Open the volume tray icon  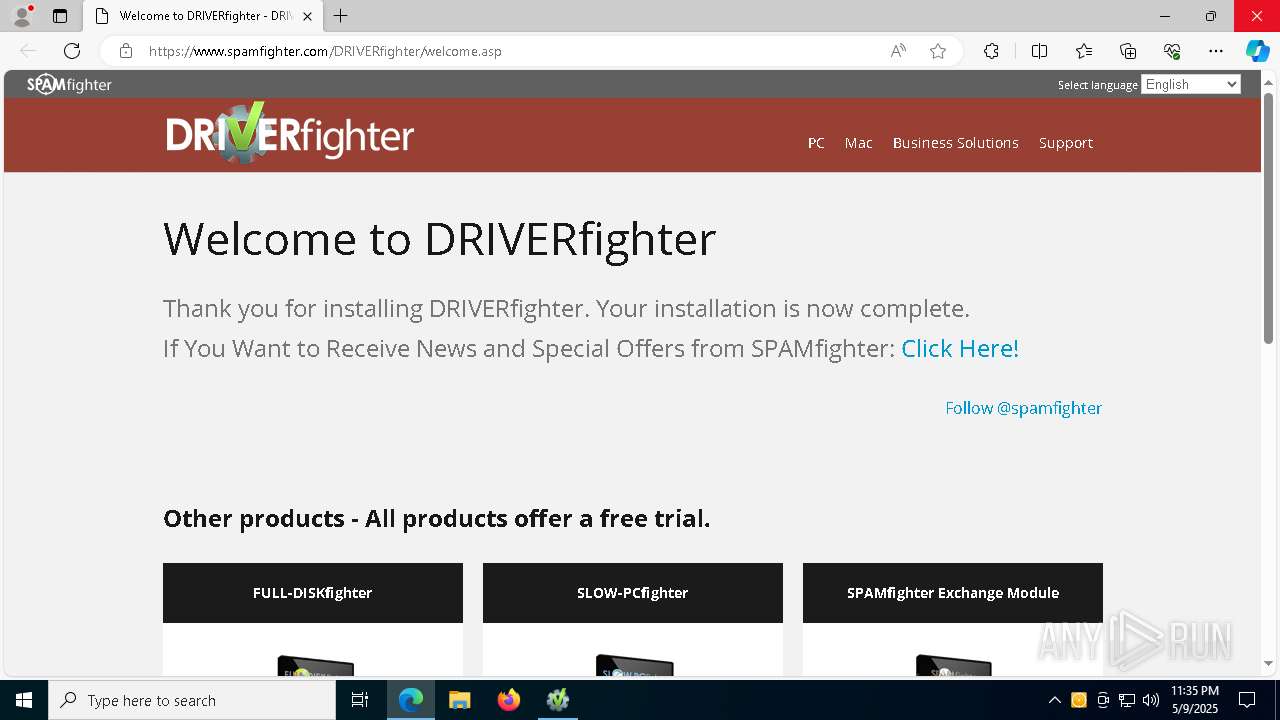tap(1151, 700)
